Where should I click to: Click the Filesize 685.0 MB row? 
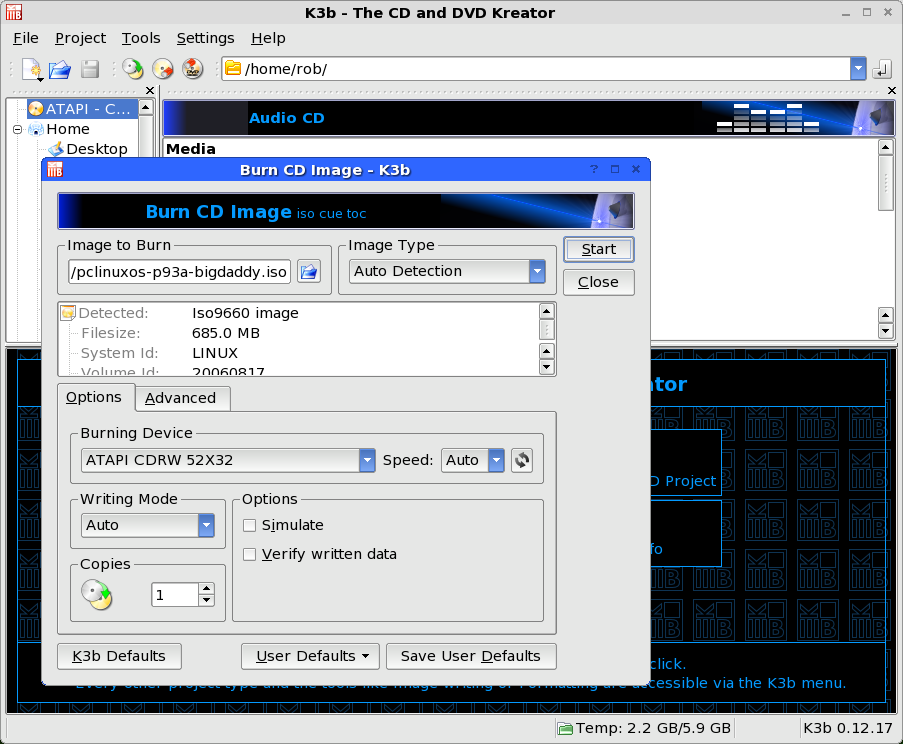click(x=299, y=333)
